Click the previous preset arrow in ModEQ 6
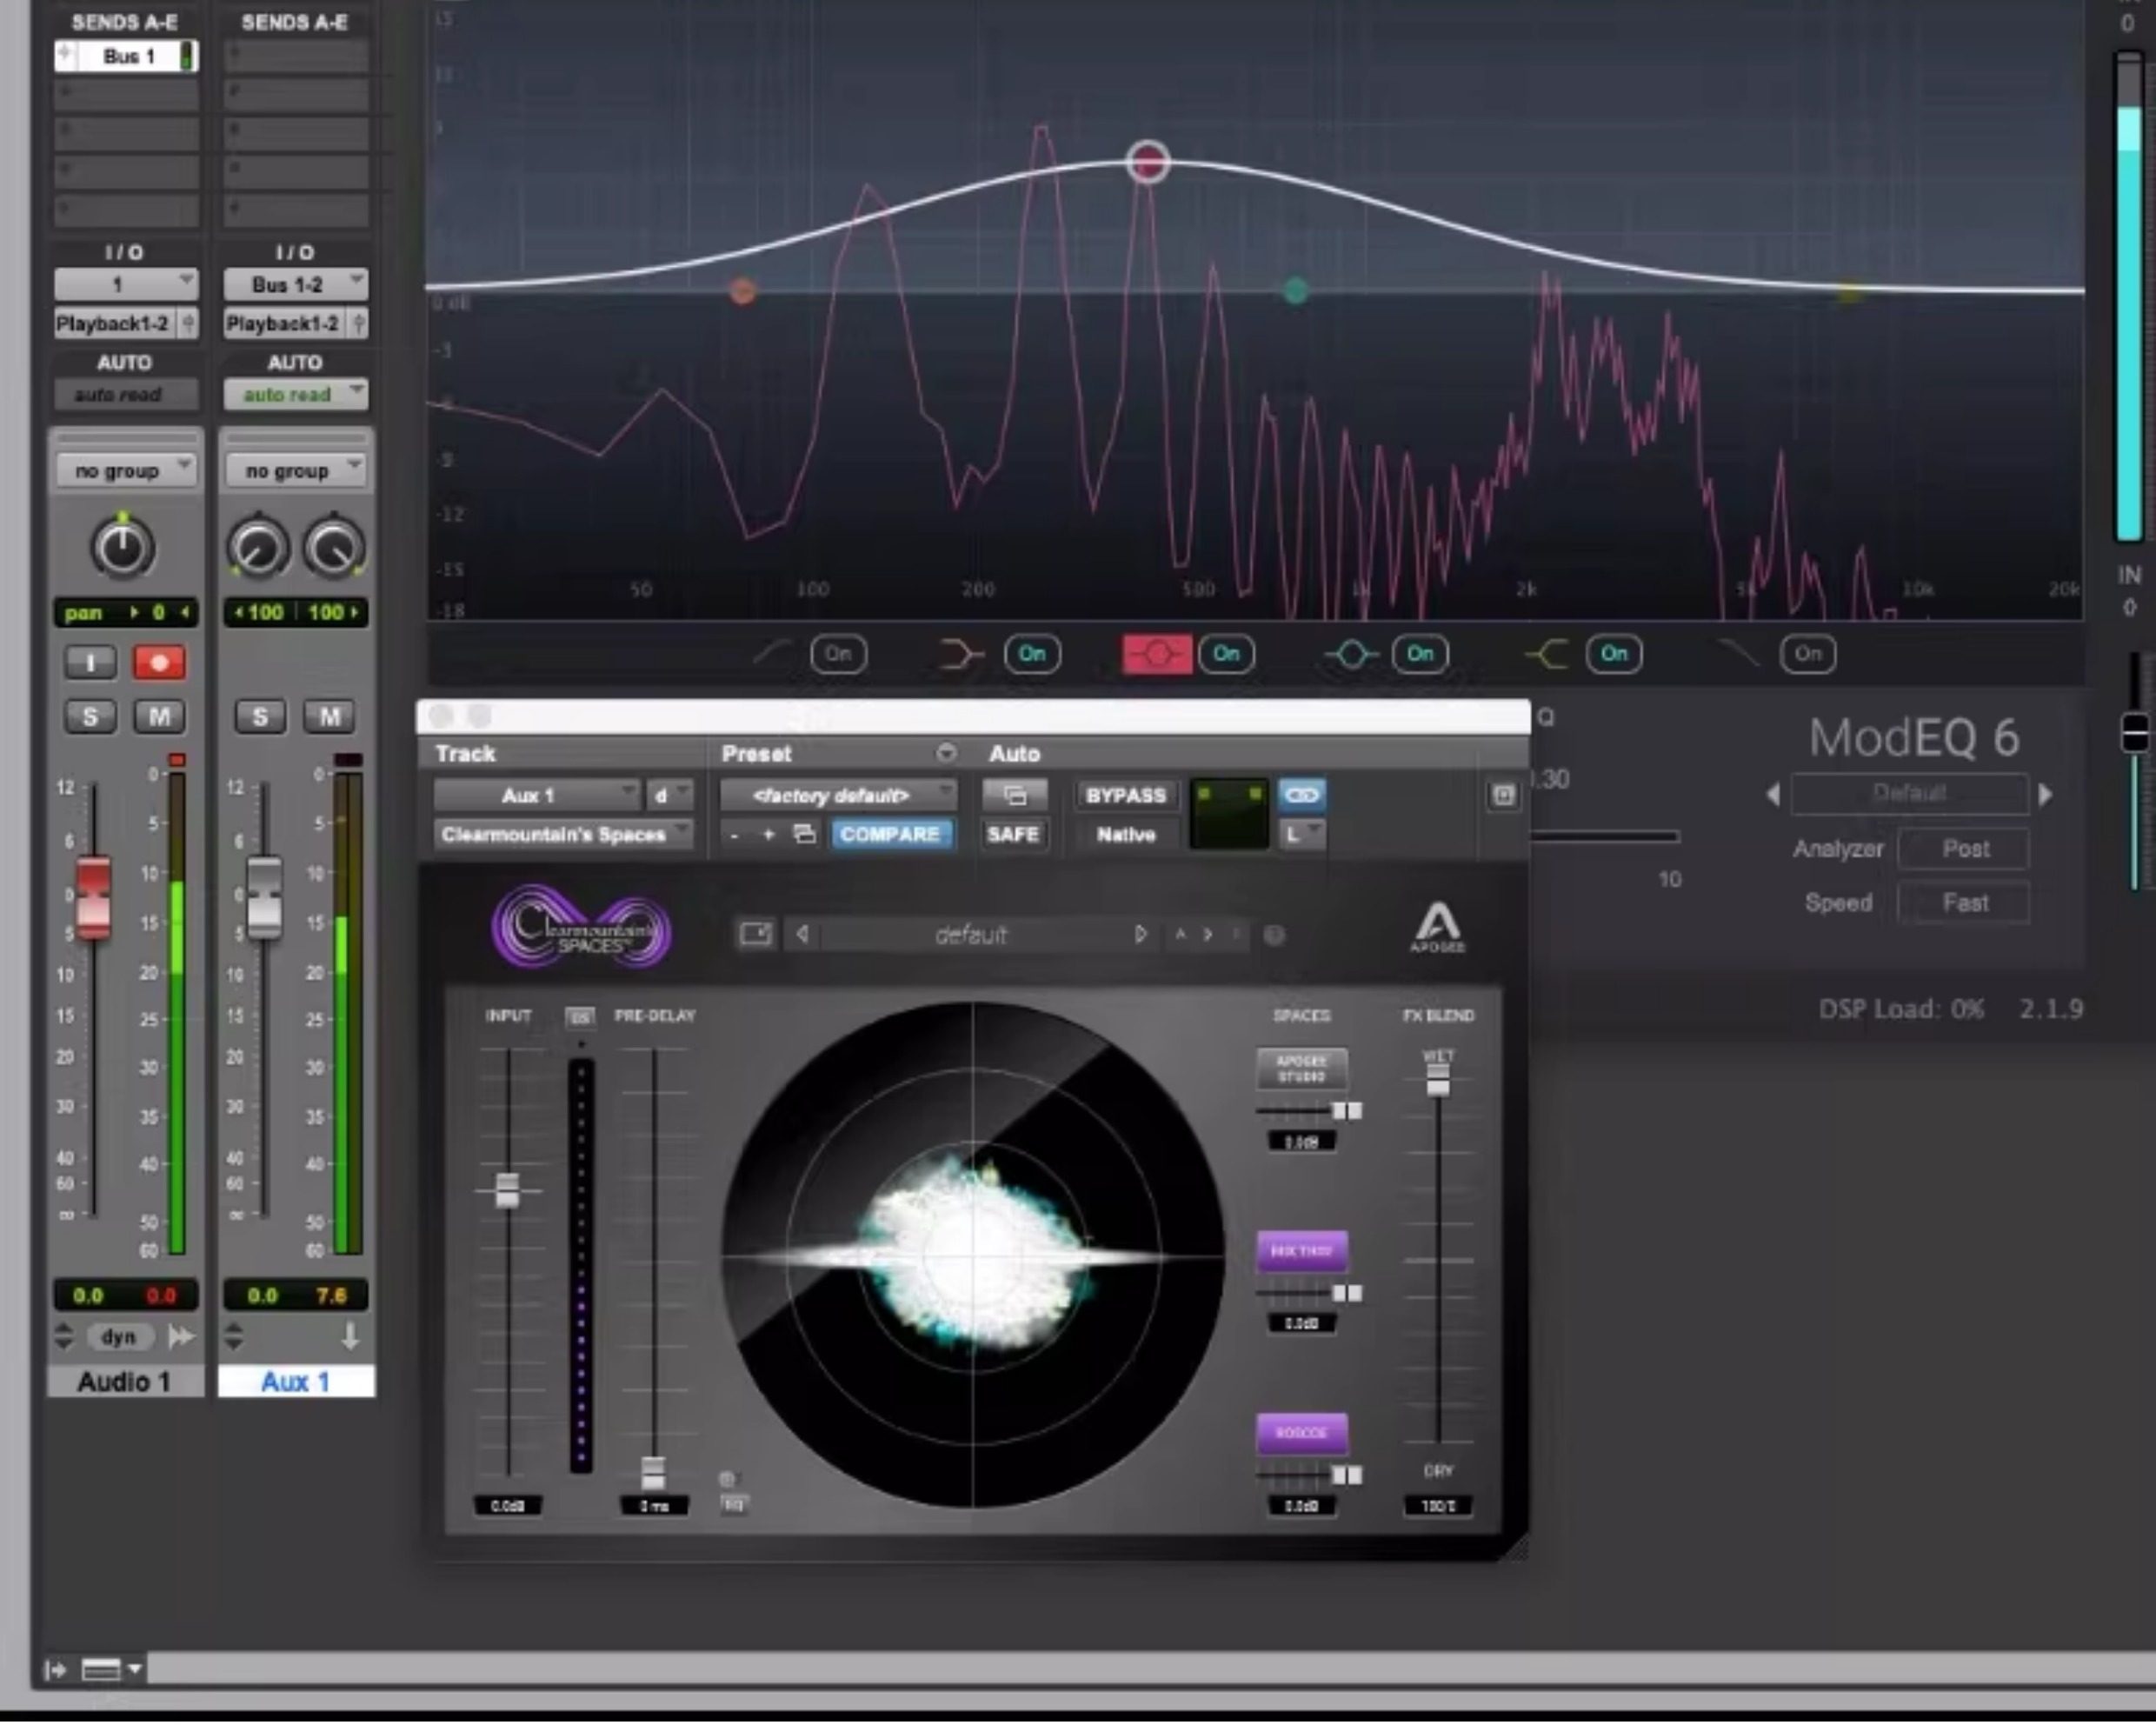 pos(1772,794)
